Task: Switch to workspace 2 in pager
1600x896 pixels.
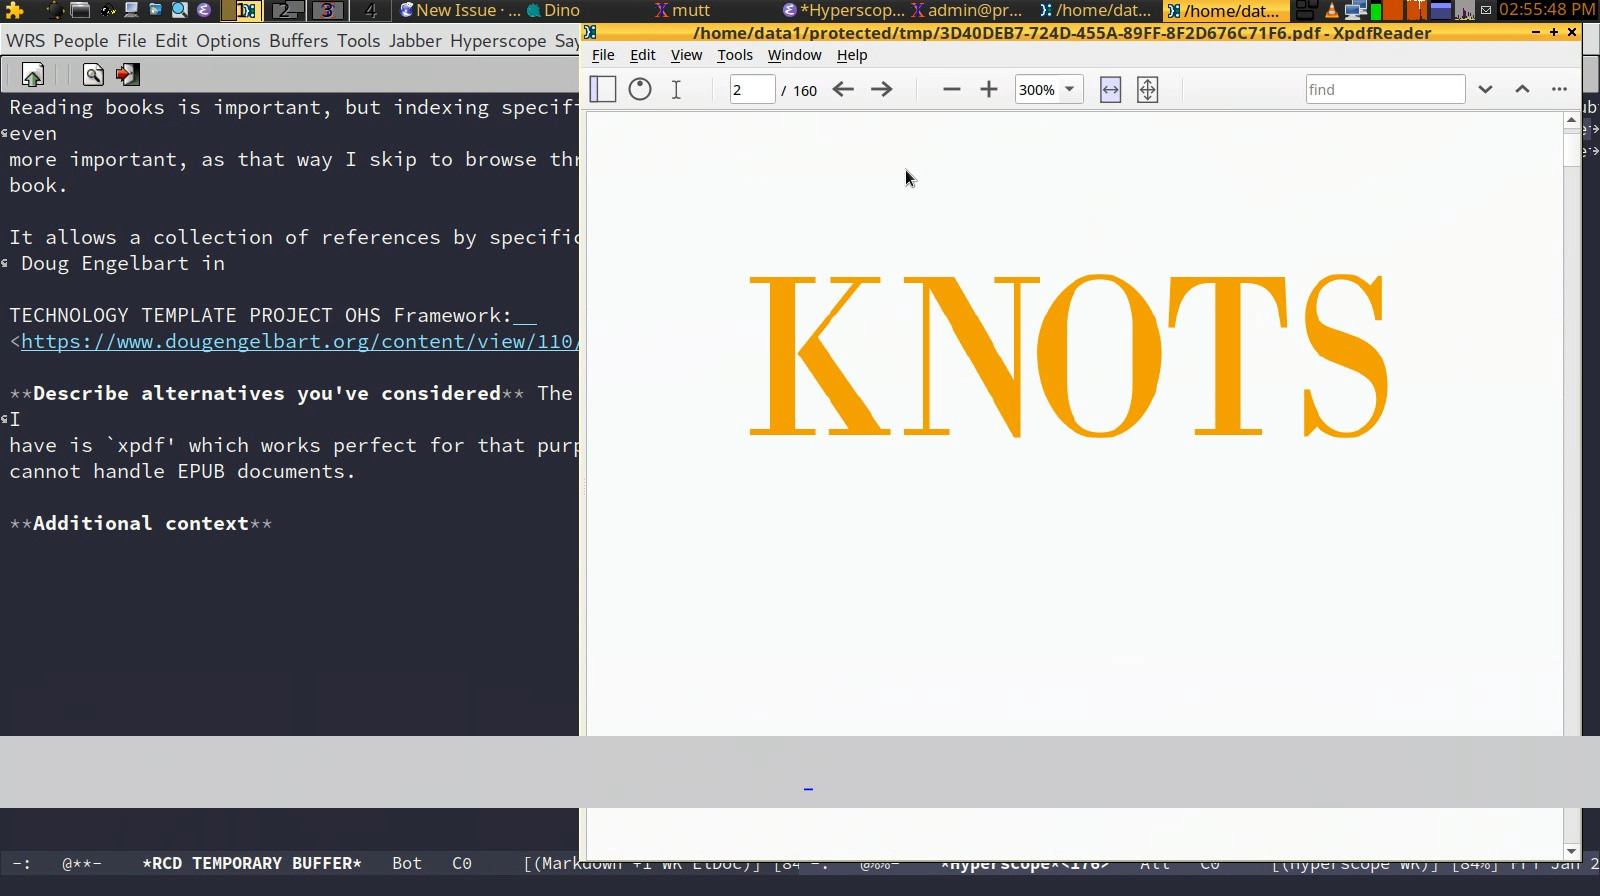Action: click(x=285, y=11)
